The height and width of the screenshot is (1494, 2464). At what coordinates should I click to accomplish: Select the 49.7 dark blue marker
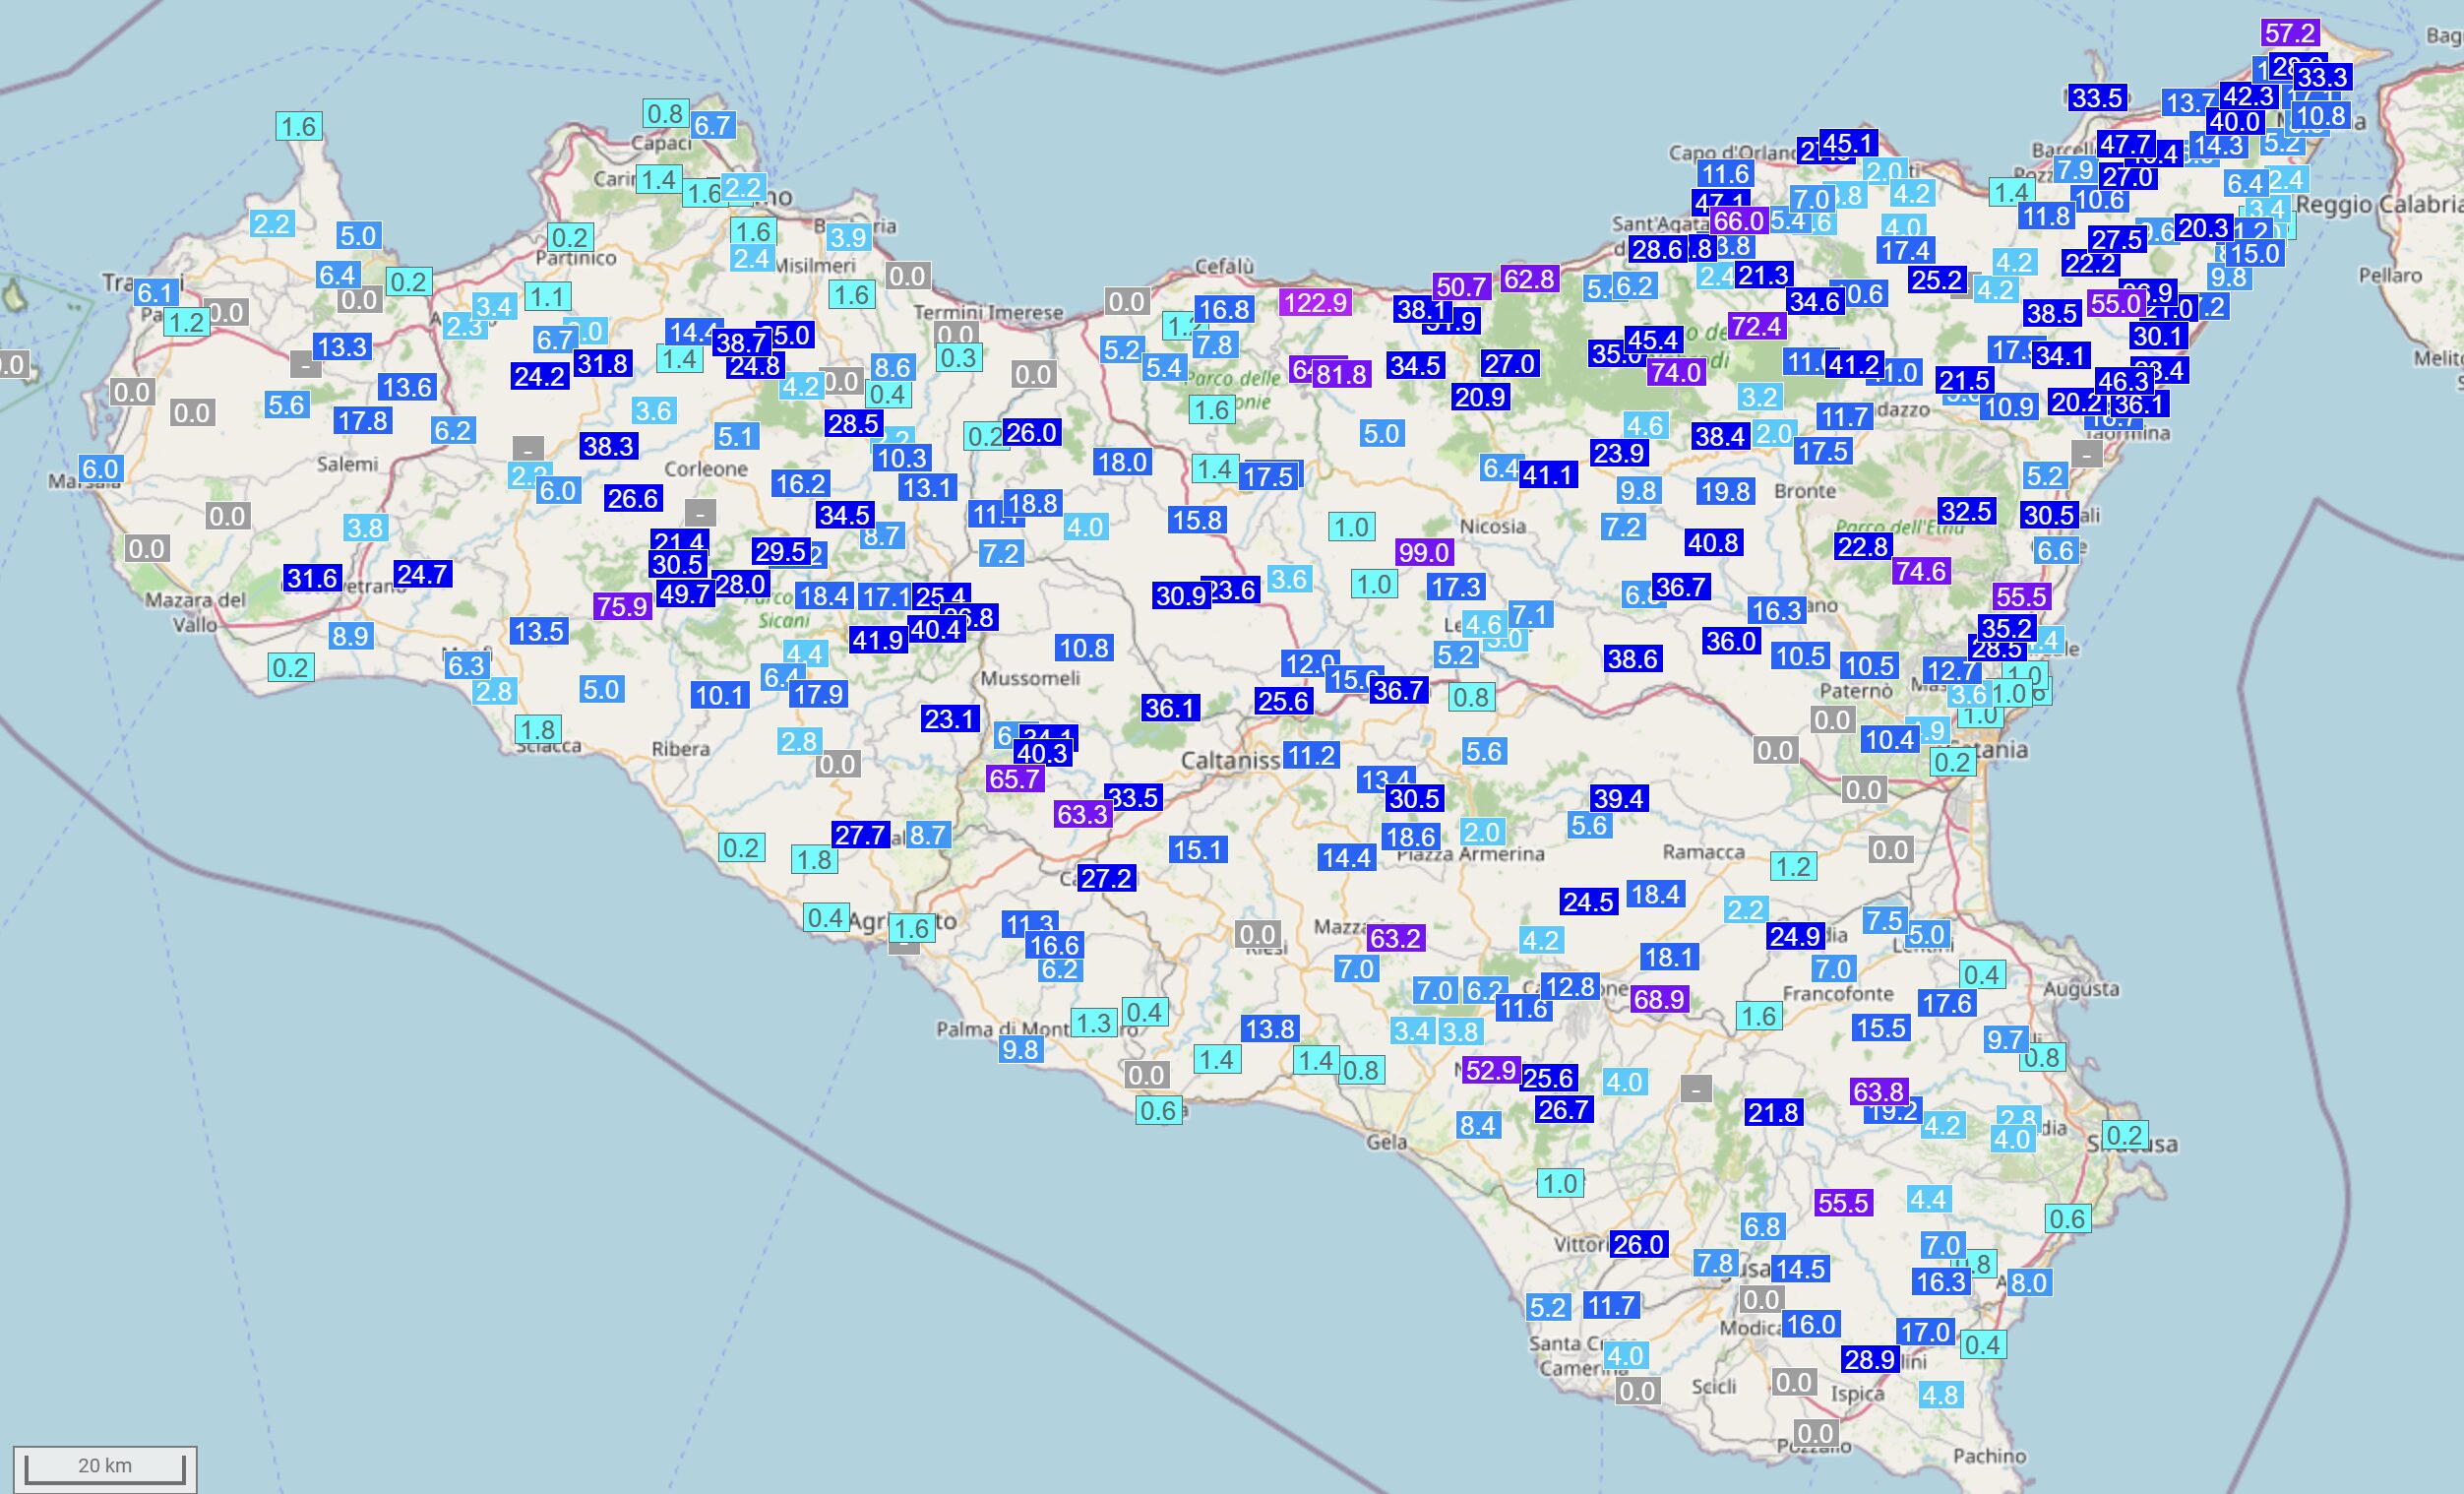(x=685, y=594)
